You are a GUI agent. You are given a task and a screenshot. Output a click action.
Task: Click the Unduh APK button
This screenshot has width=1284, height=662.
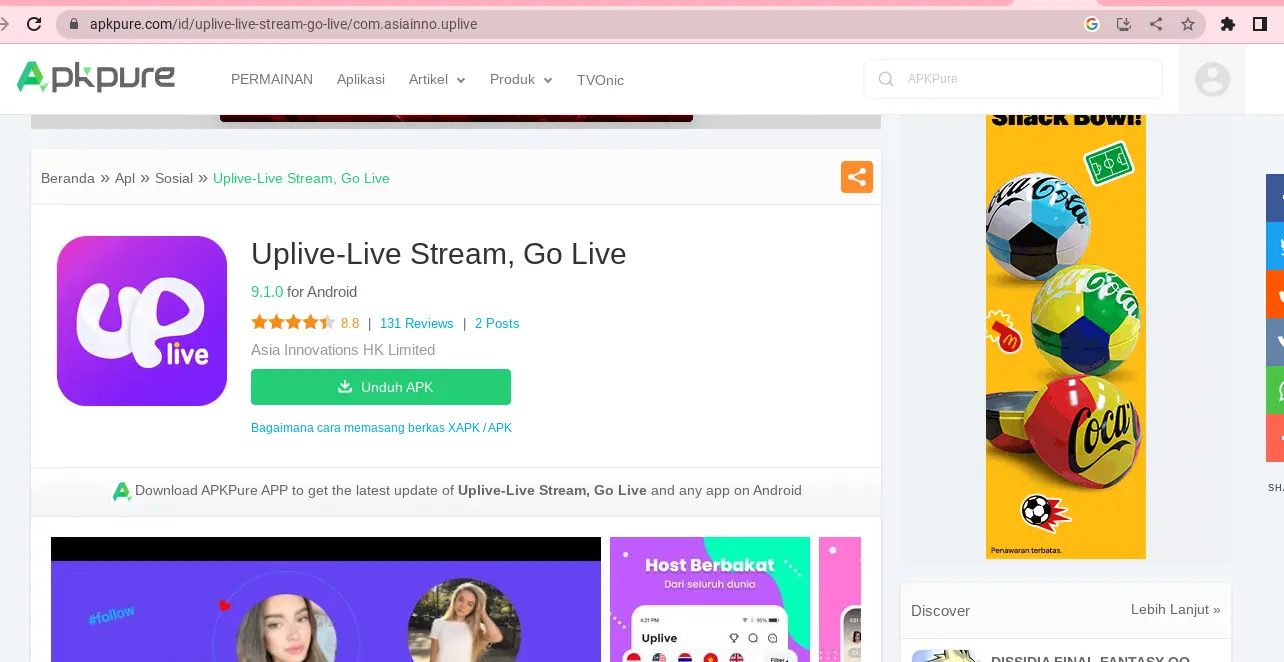coord(381,387)
